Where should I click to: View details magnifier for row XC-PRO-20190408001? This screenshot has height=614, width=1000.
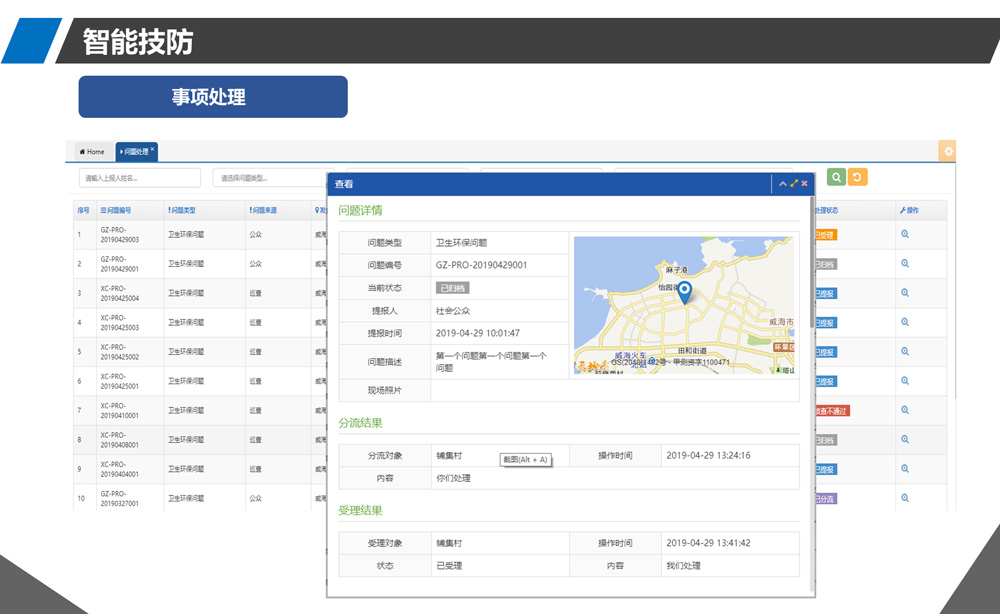[x=905, y=439]
